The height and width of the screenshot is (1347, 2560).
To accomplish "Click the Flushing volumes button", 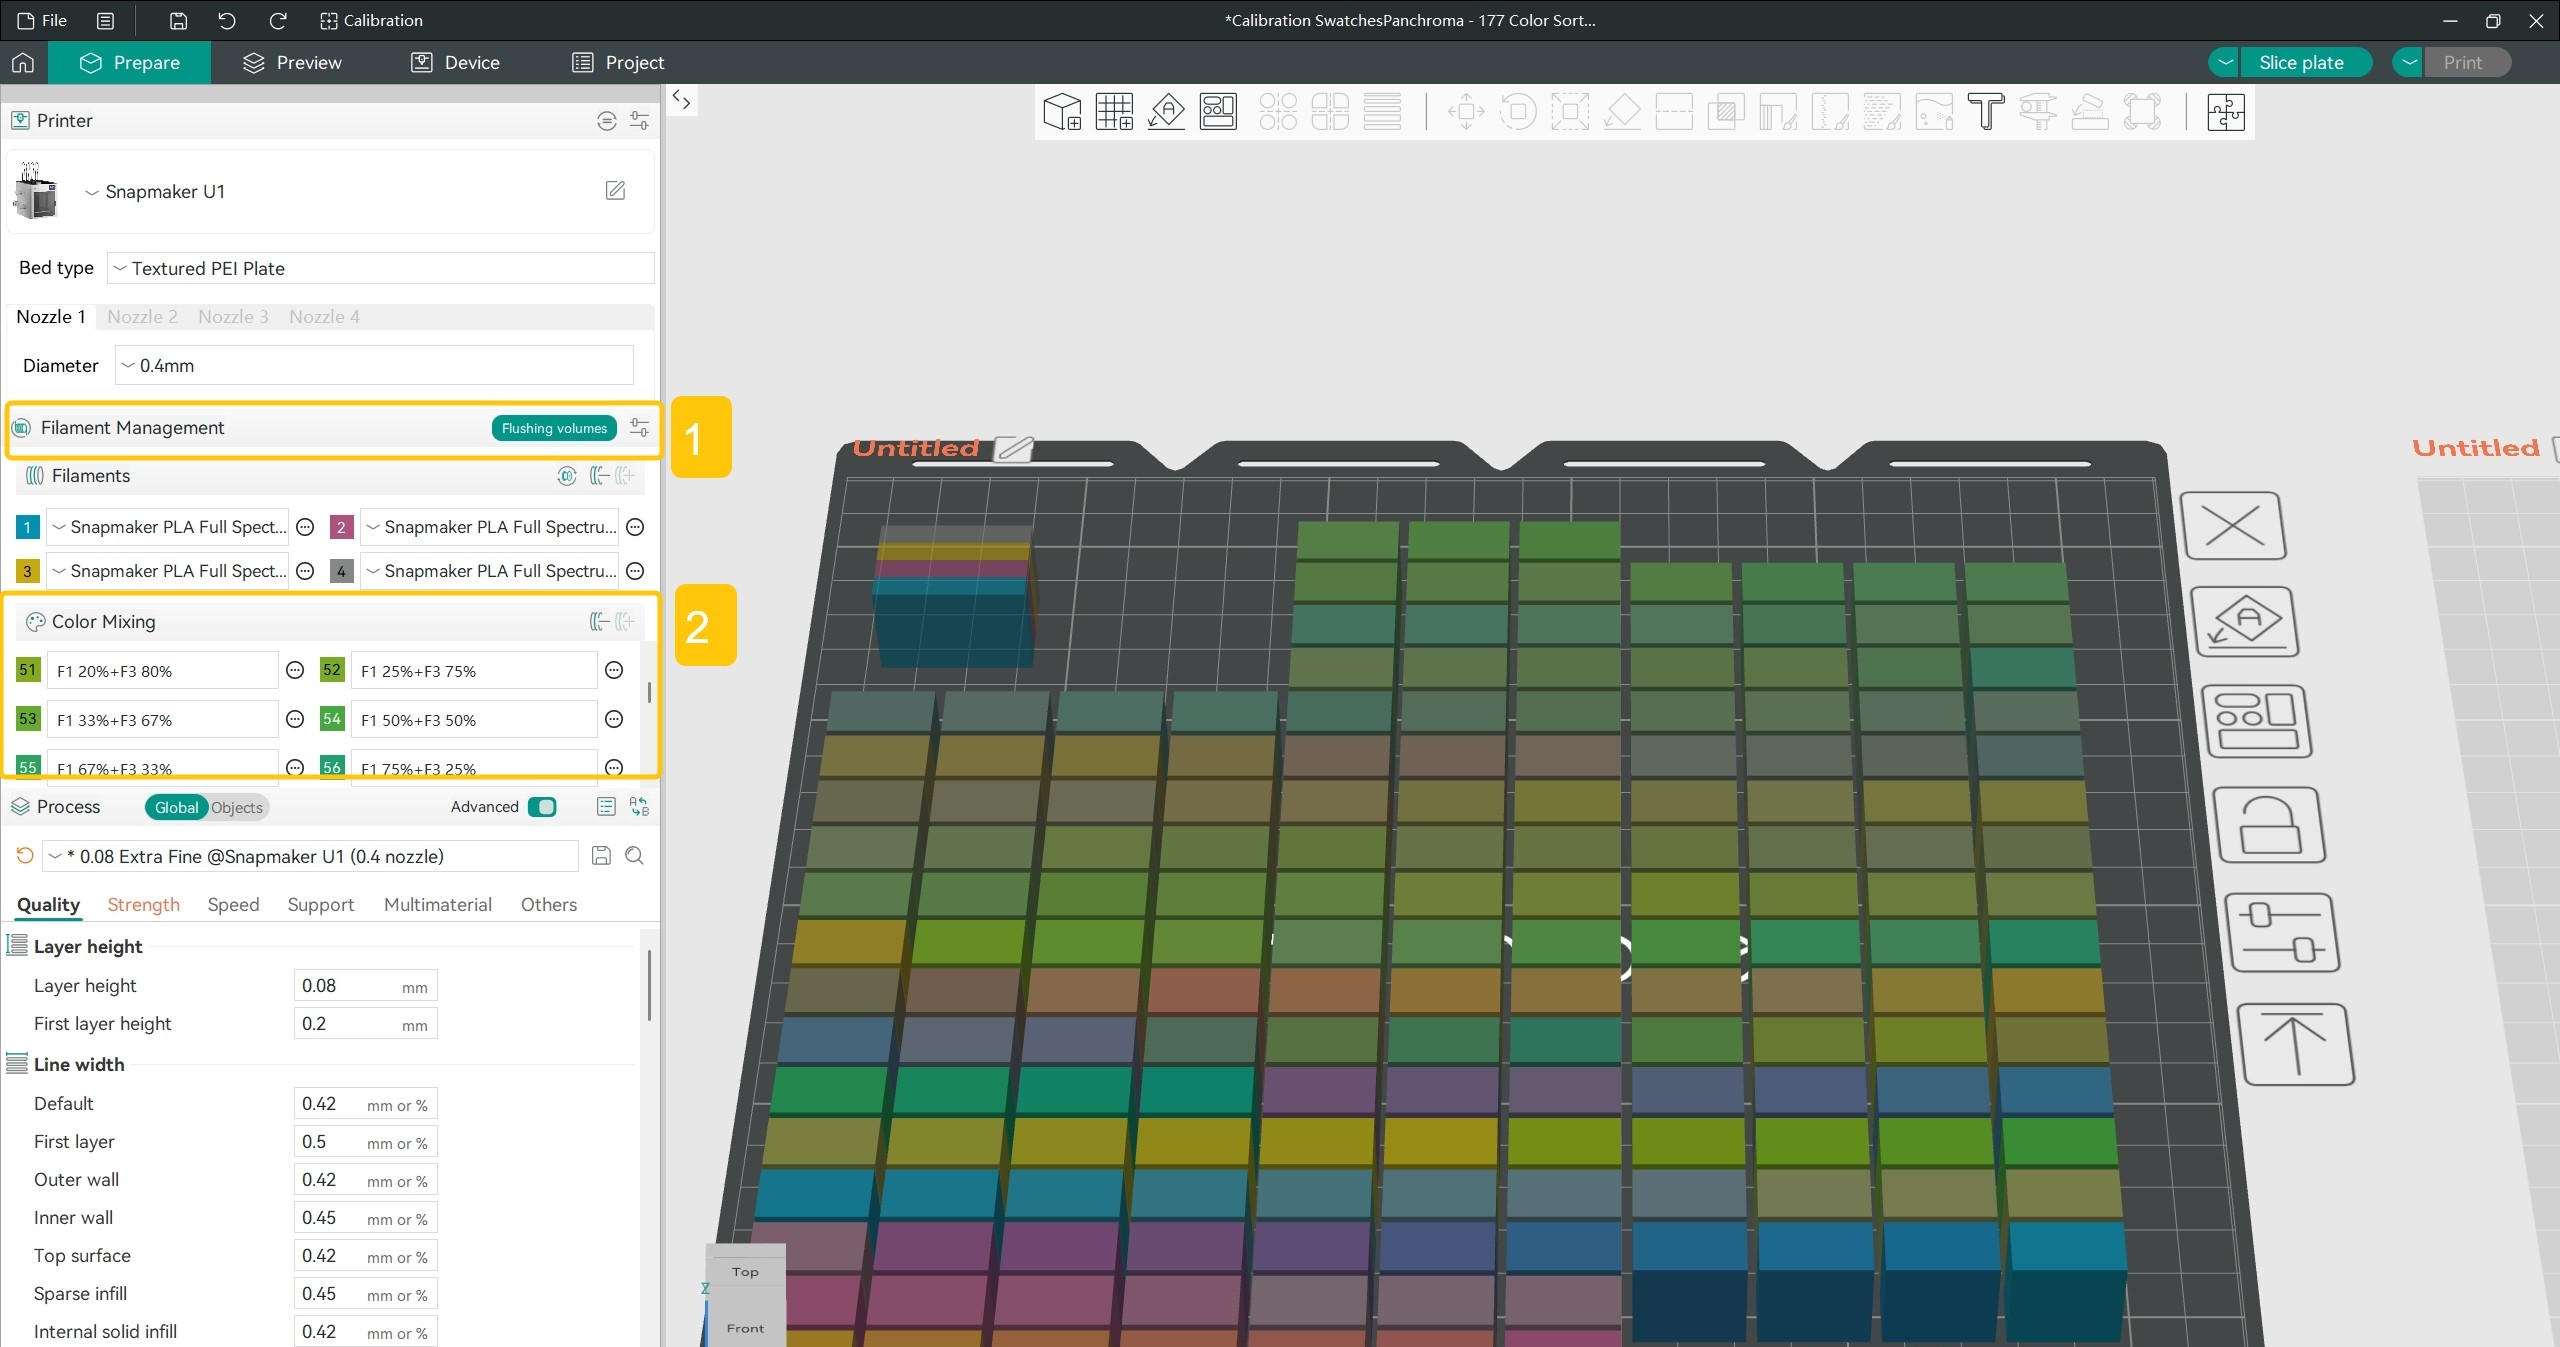I will click(x=554, y=428).
